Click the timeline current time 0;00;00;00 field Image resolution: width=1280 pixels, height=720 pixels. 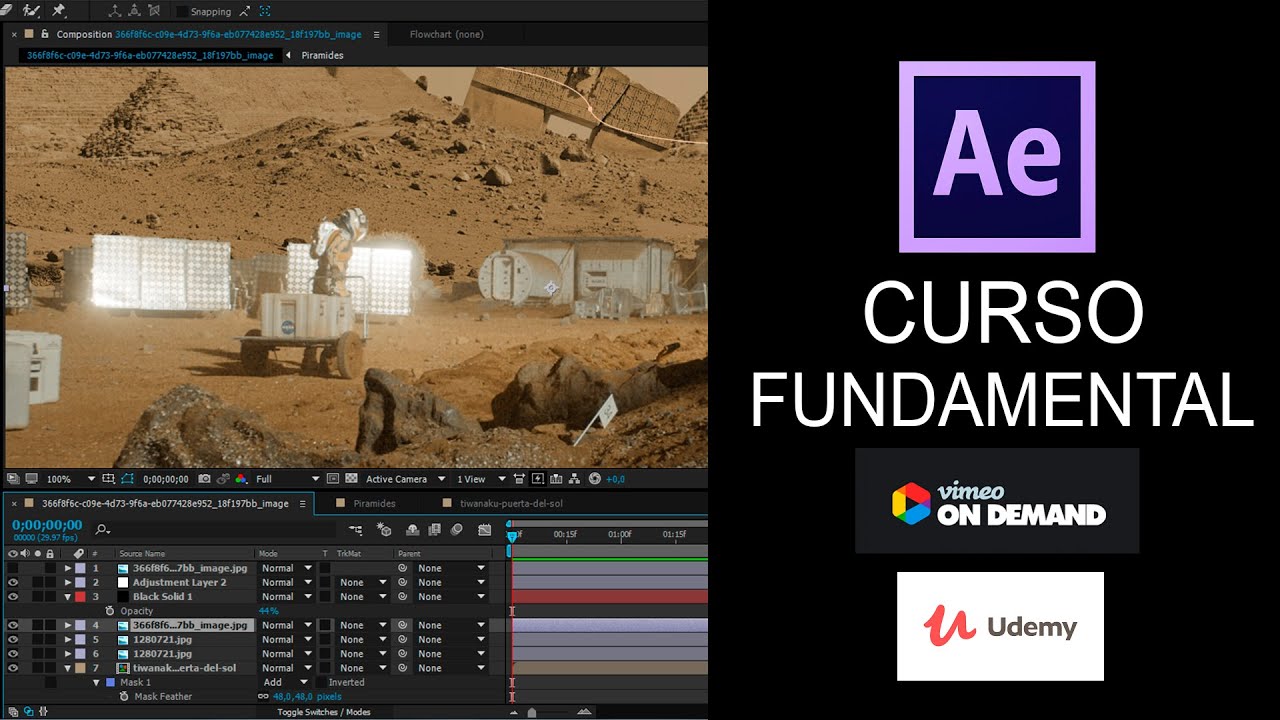[x=47, y=525]
